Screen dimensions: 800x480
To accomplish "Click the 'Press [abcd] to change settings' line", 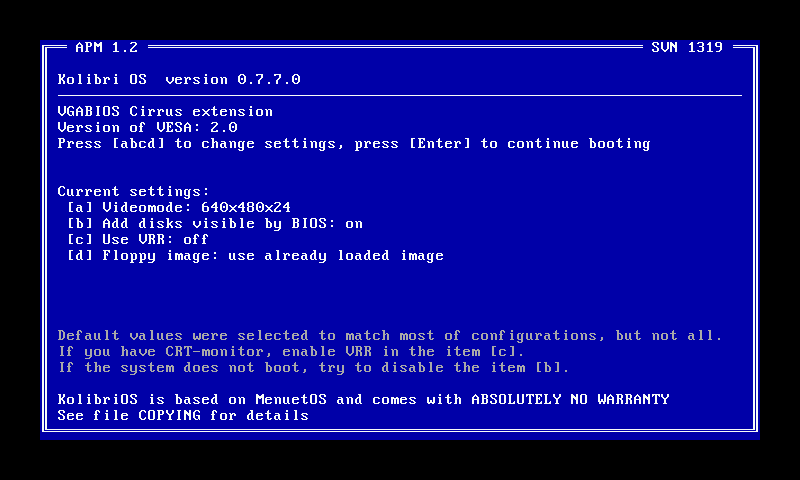I will [354, 144].
